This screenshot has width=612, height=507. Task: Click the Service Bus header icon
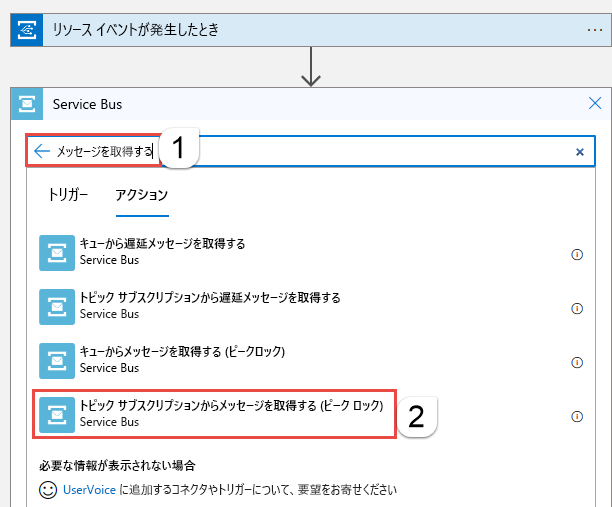coord(27,104)
